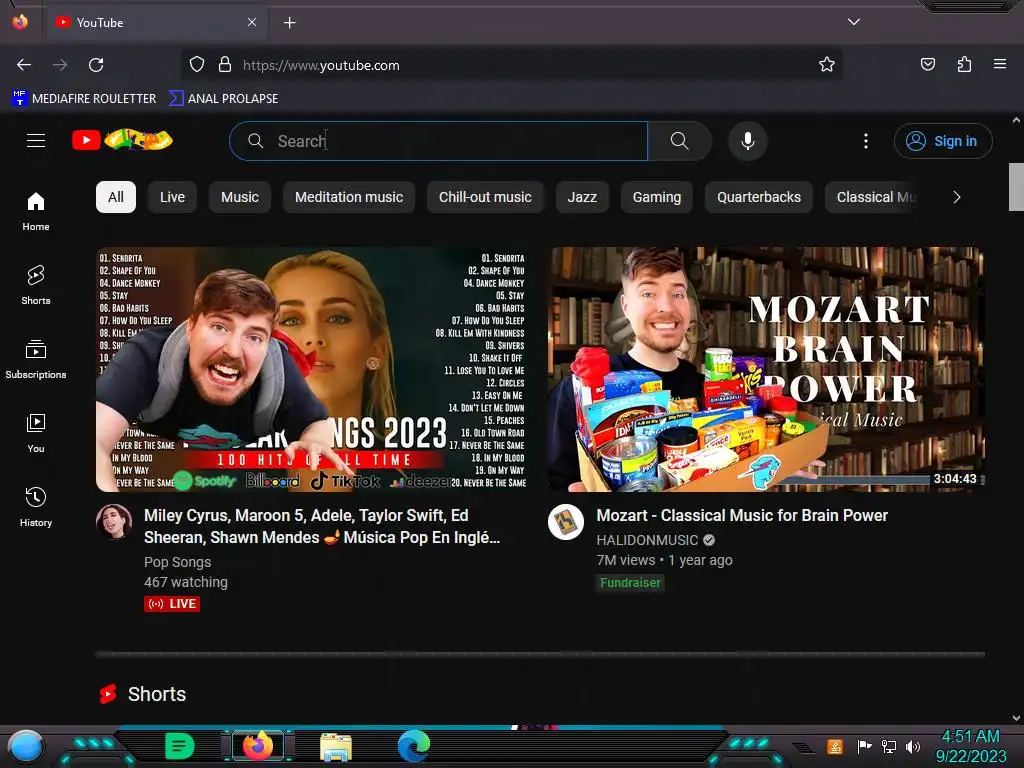Show more filter chips with the right arrow

pyautogui.click(x=957, y=197)
